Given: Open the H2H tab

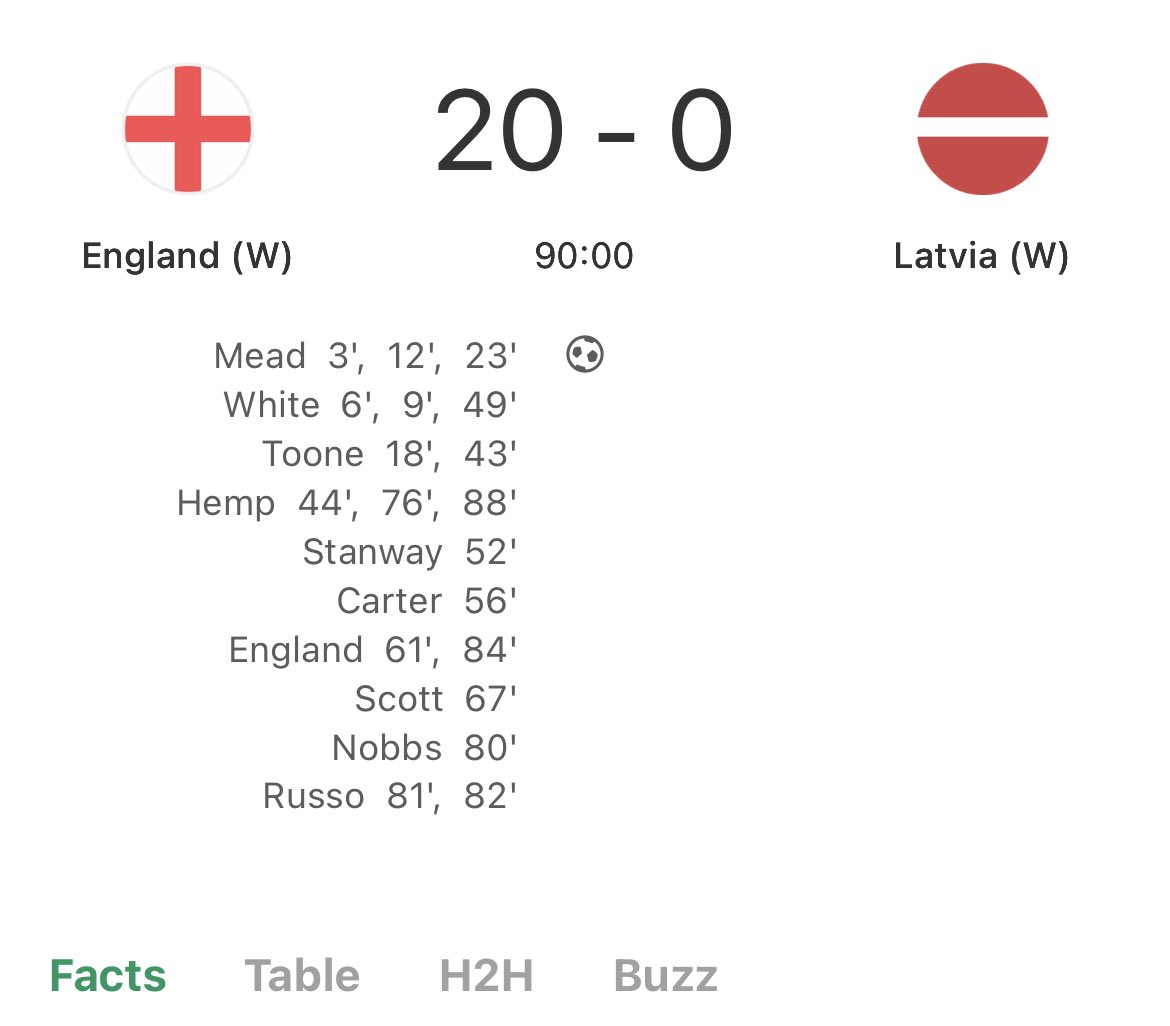Looking at the screenshot, I should tap(486, 976).
